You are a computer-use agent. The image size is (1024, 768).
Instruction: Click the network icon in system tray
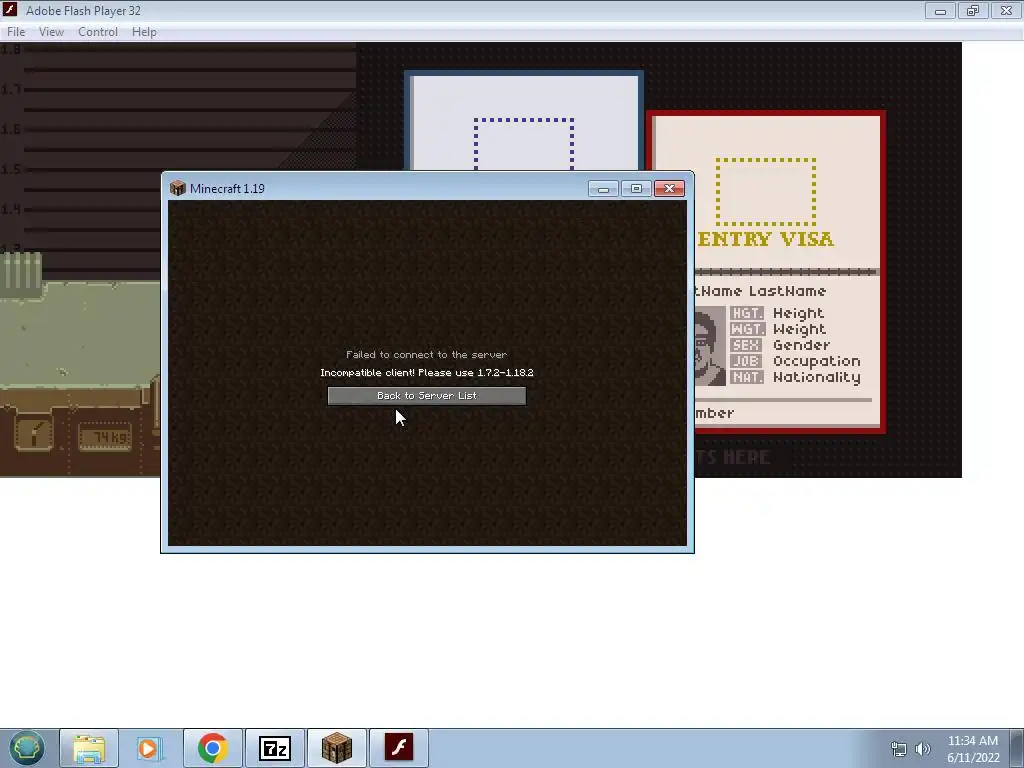click(899, 749)
